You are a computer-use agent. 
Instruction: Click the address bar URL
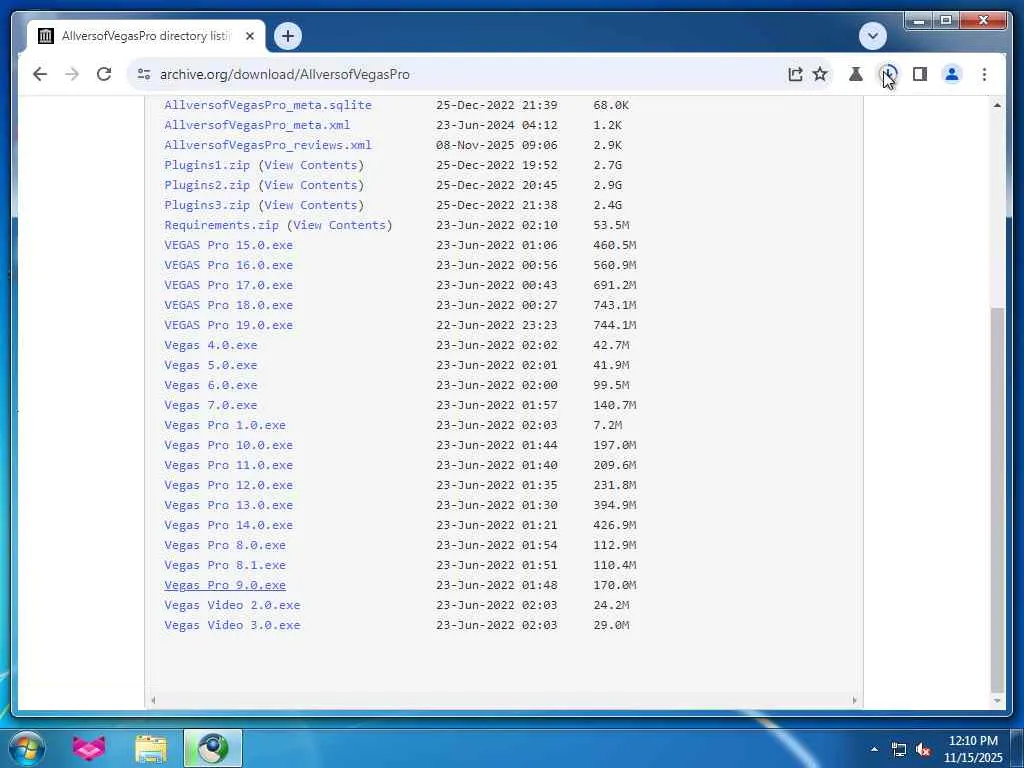pos(285,74)
